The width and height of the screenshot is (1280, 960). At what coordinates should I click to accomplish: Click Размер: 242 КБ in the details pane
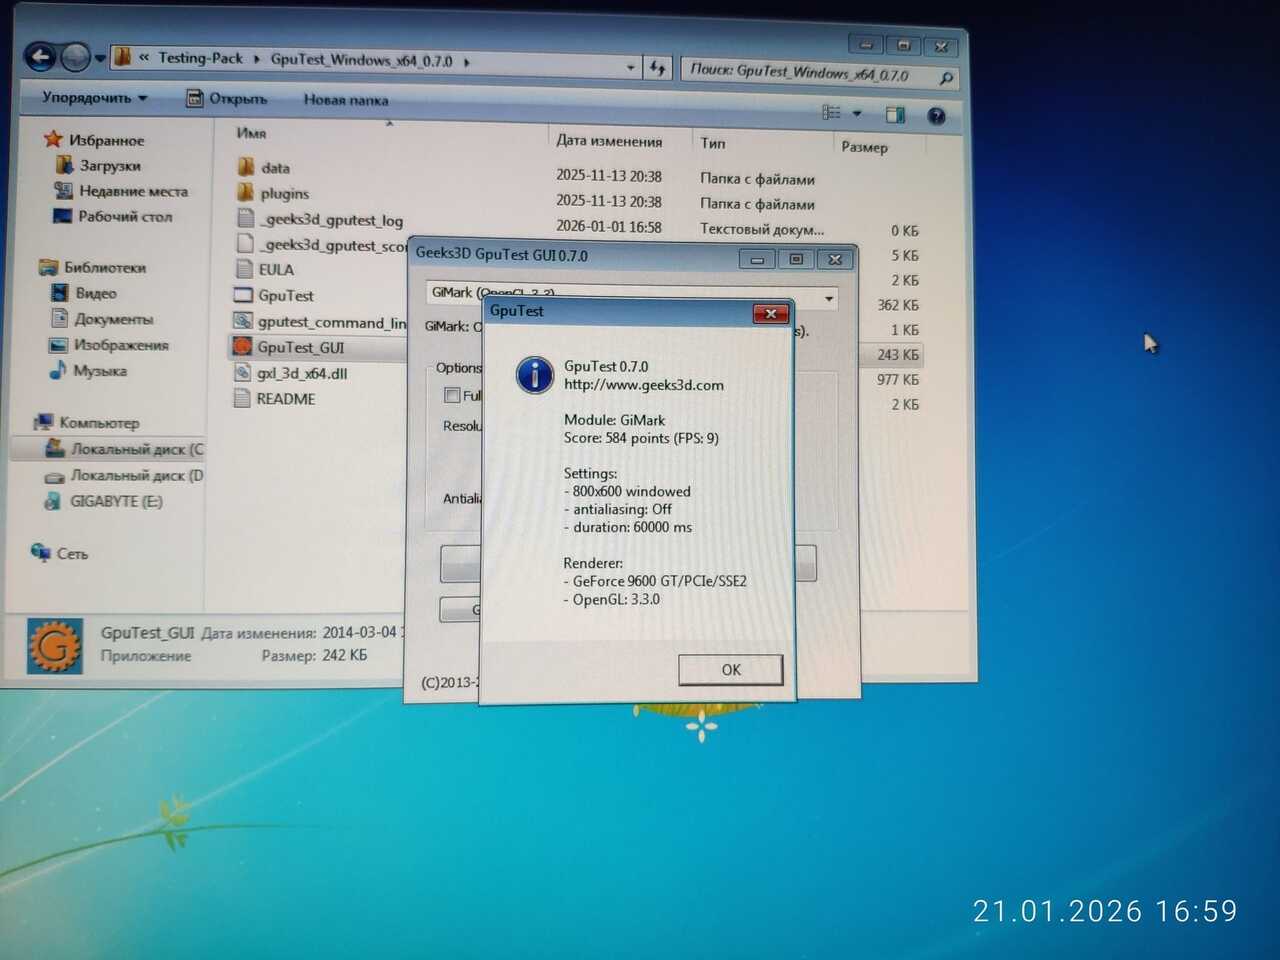[x=314, y=656]
